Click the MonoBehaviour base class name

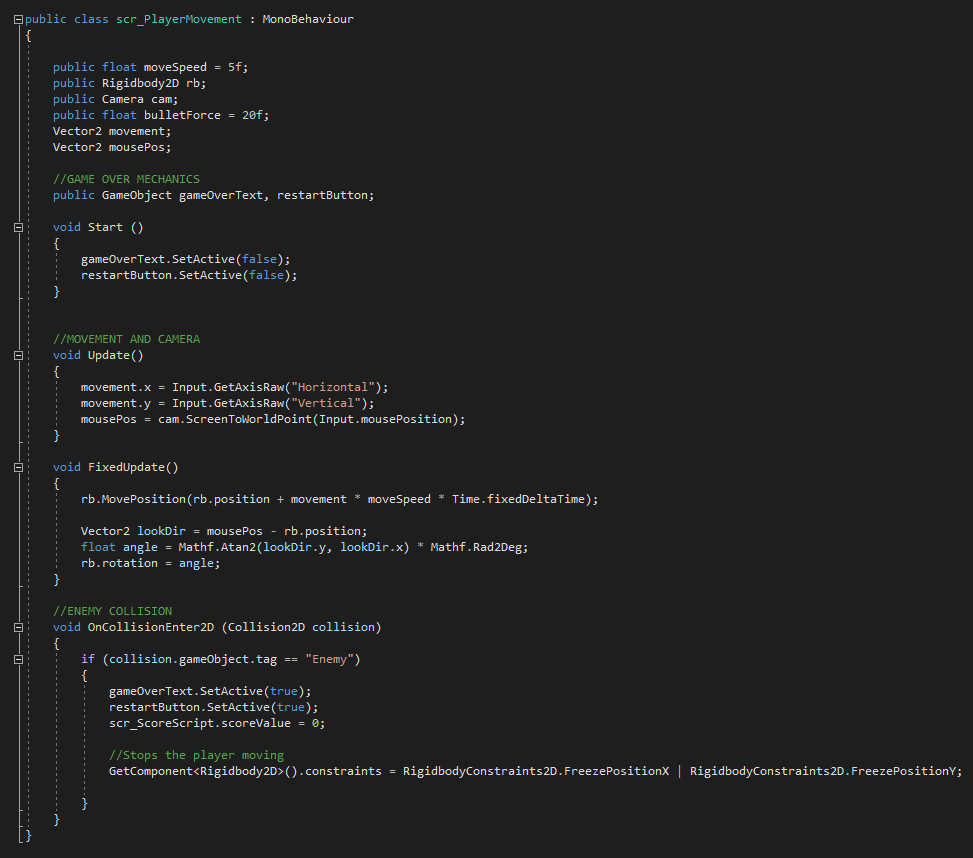tap(308, 19)
